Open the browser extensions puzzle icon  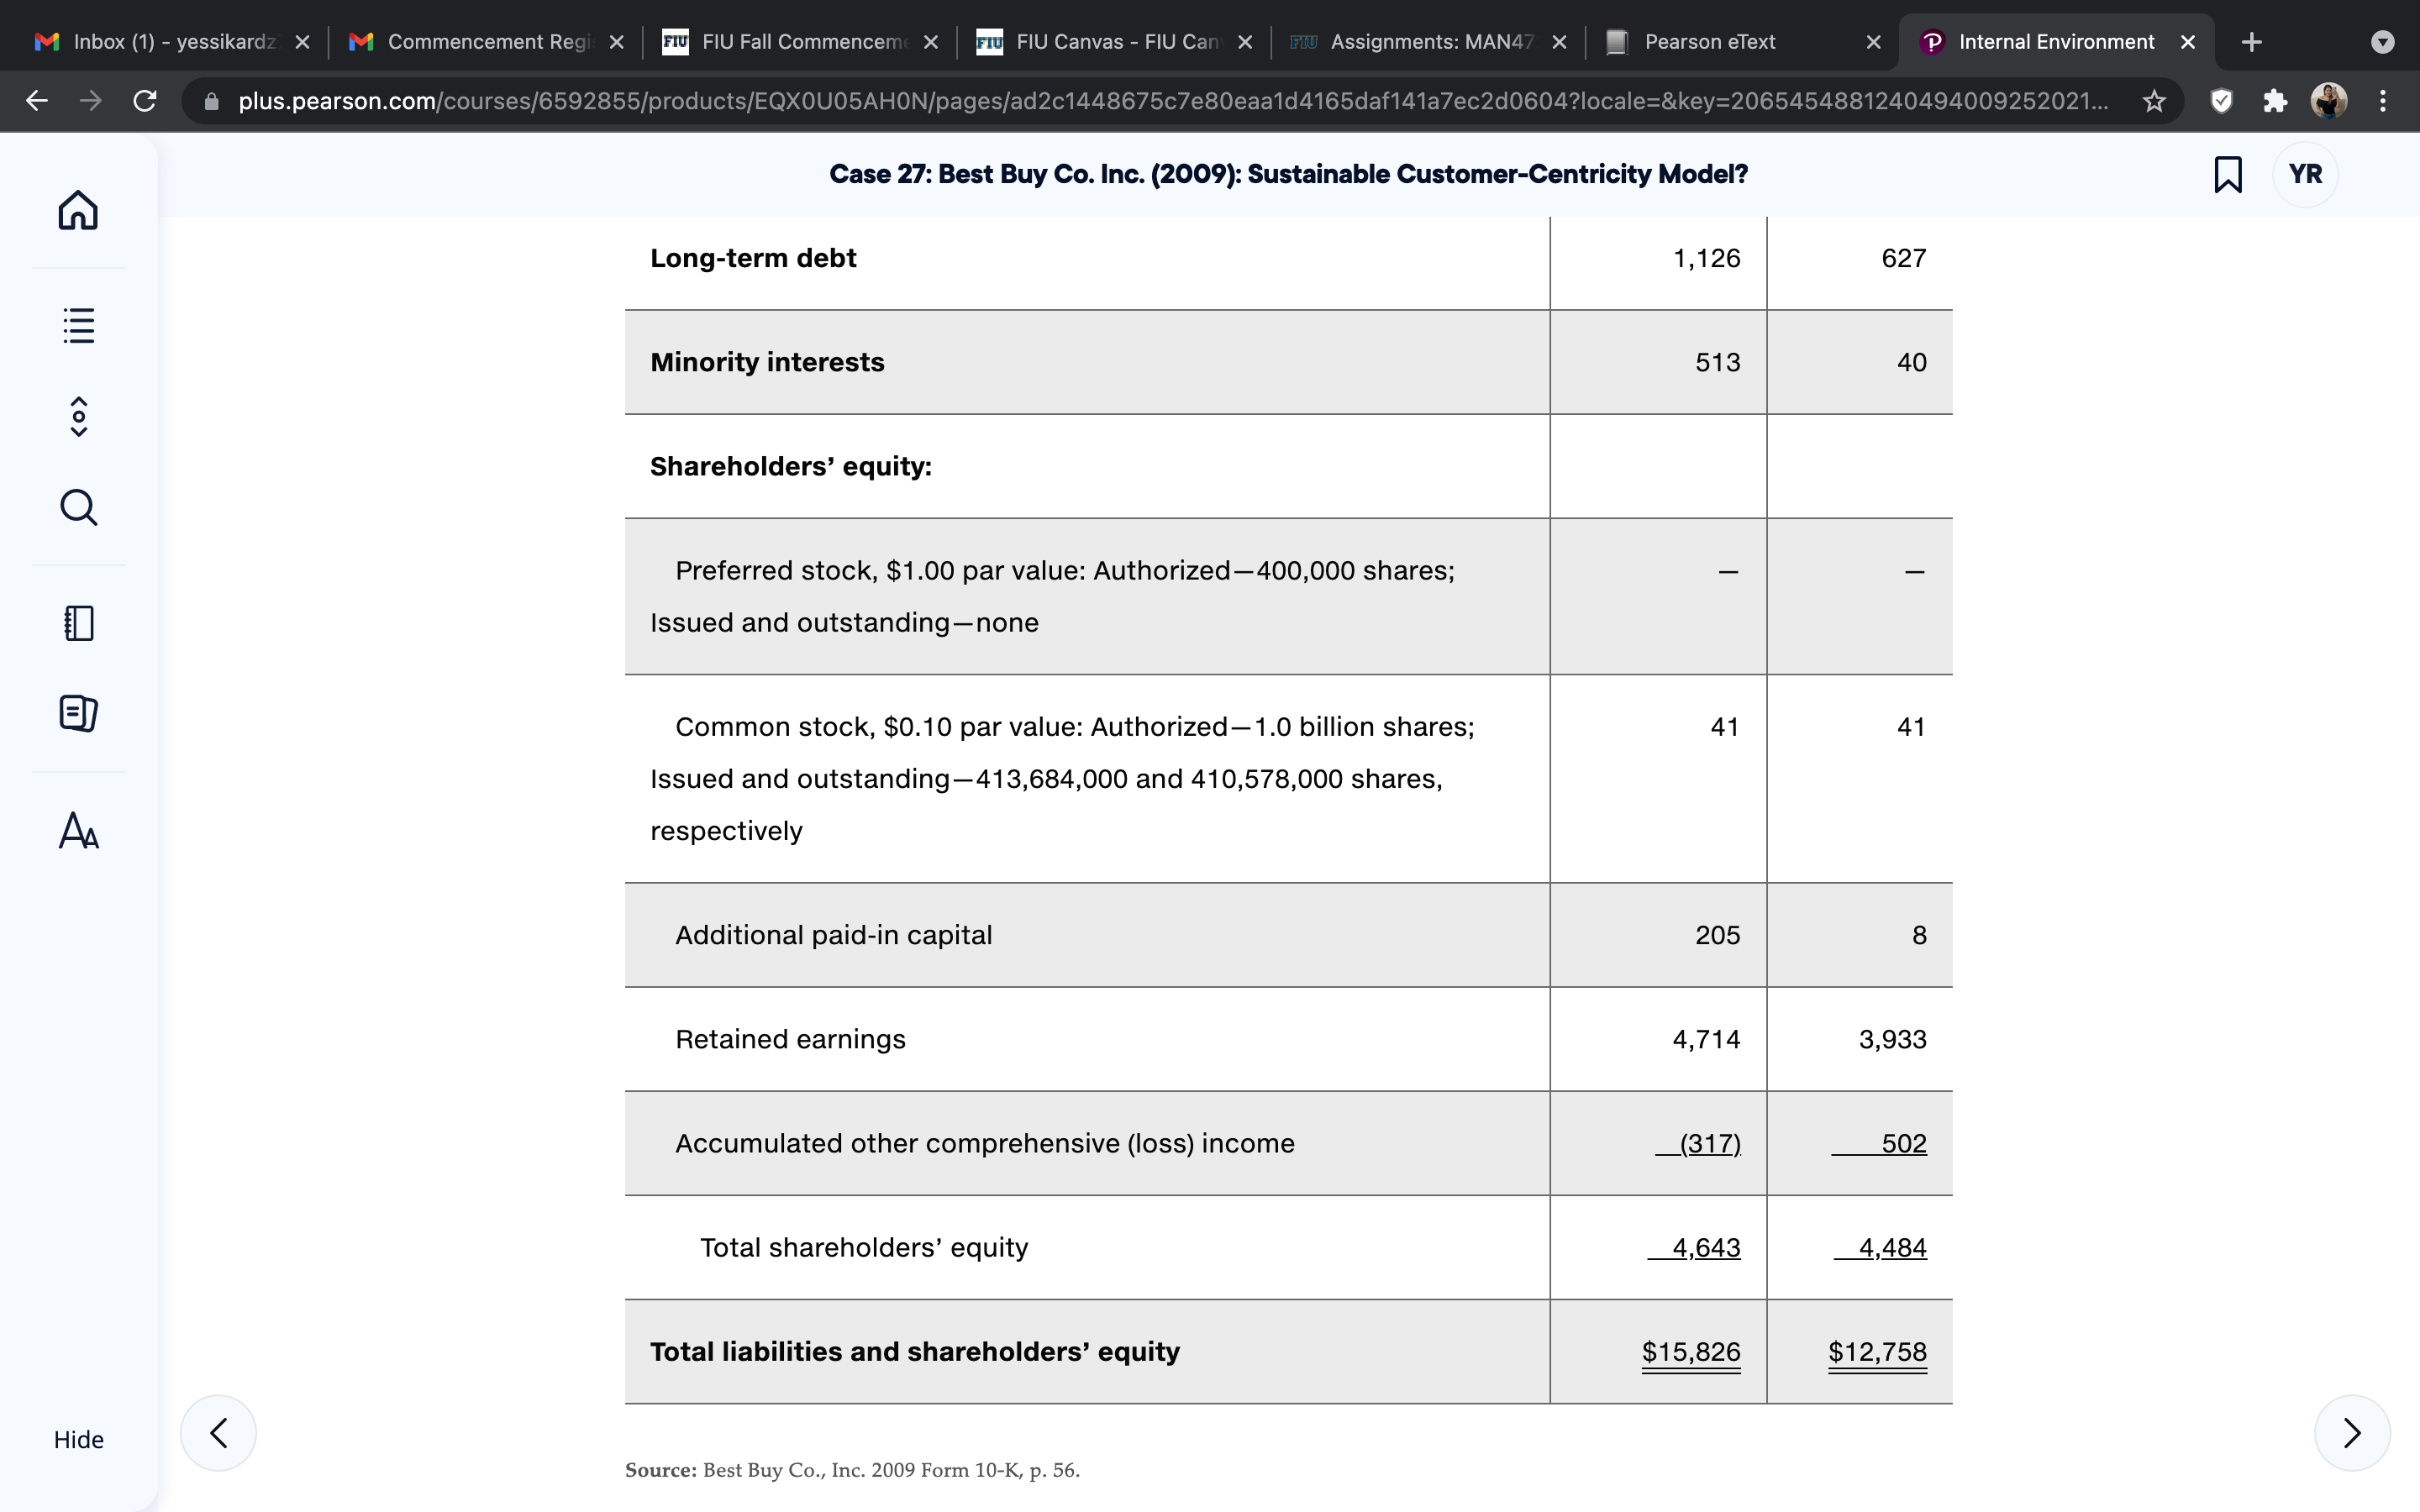tap(2275, 101)
